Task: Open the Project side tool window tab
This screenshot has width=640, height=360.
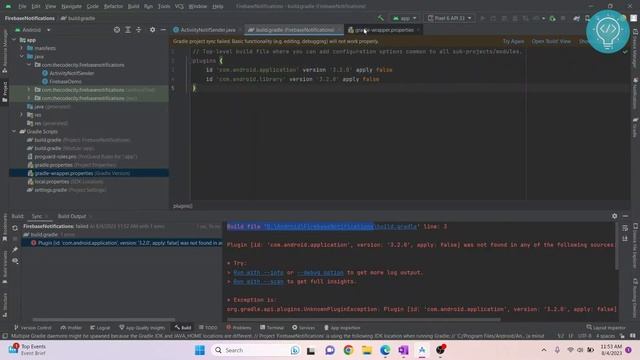Action: click(4, 91)
